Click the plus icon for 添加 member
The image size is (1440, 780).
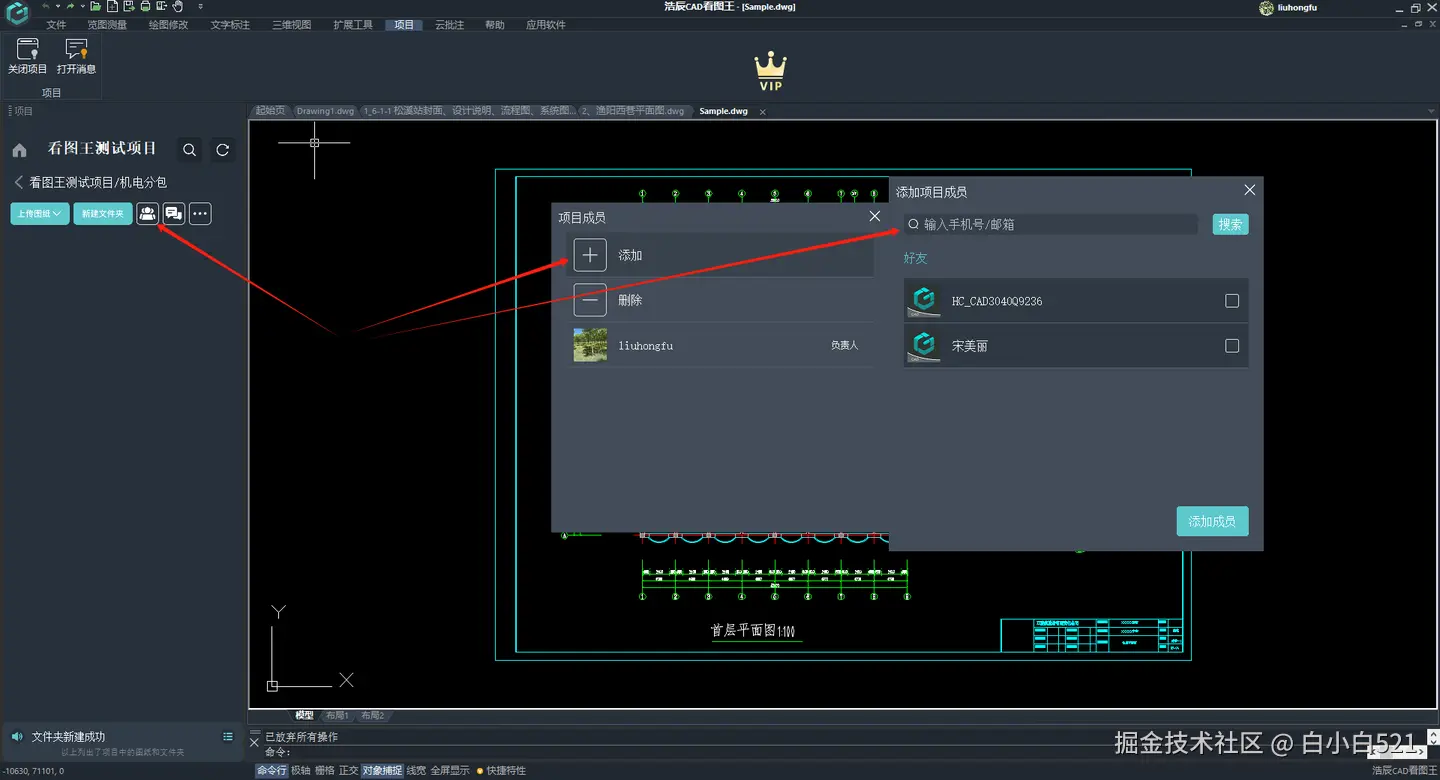[590, 255]
